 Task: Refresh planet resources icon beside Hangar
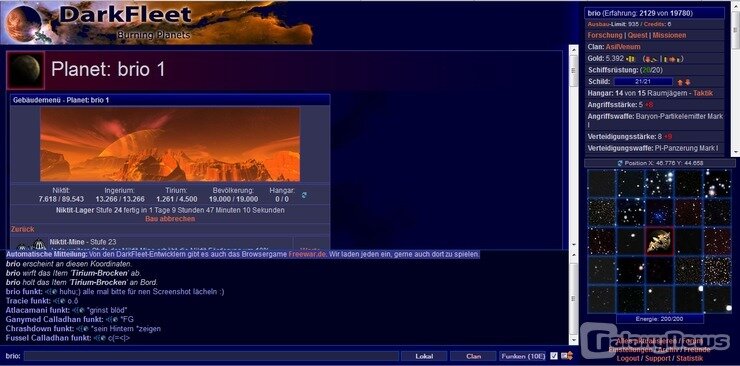pos(304,195)
